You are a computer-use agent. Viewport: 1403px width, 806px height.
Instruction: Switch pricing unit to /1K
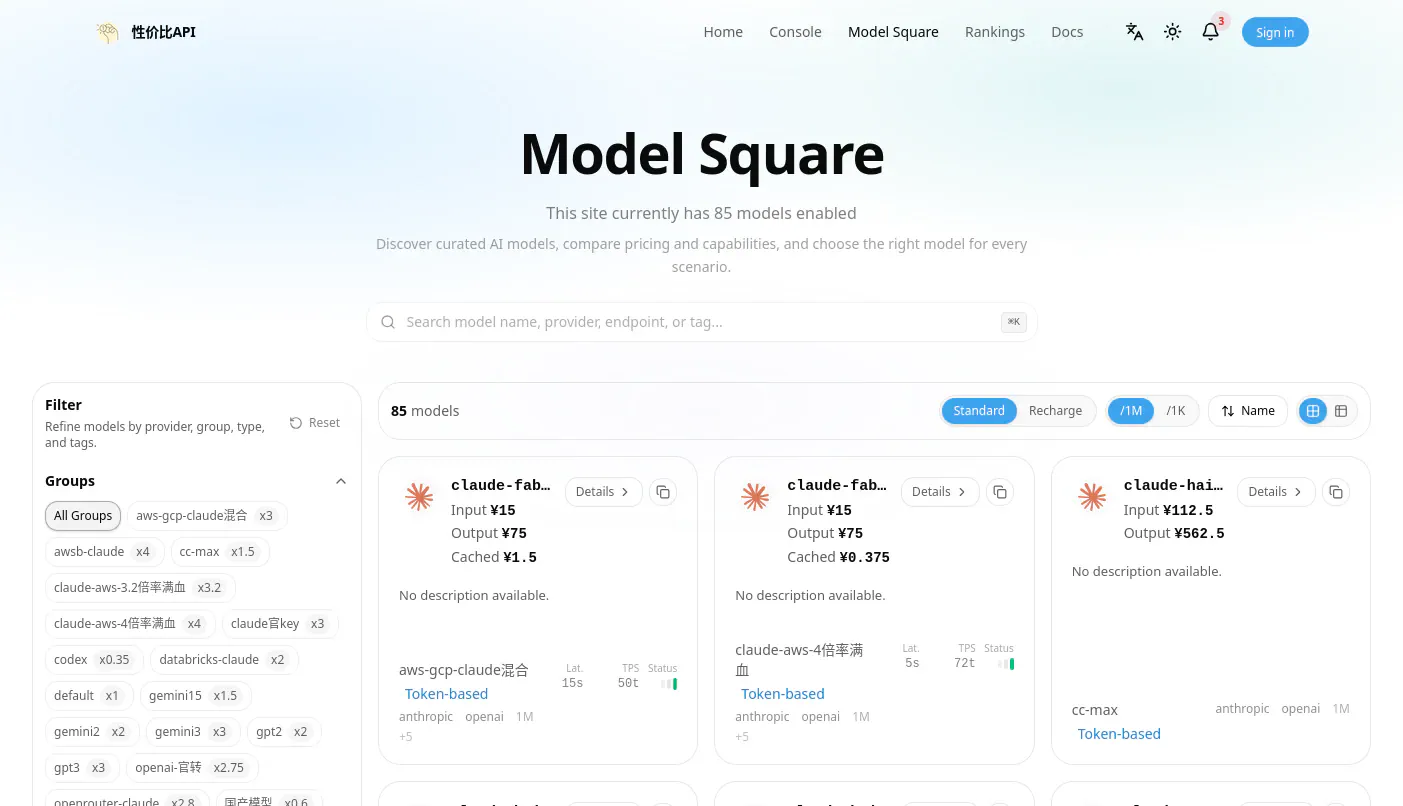(1175, 411)
